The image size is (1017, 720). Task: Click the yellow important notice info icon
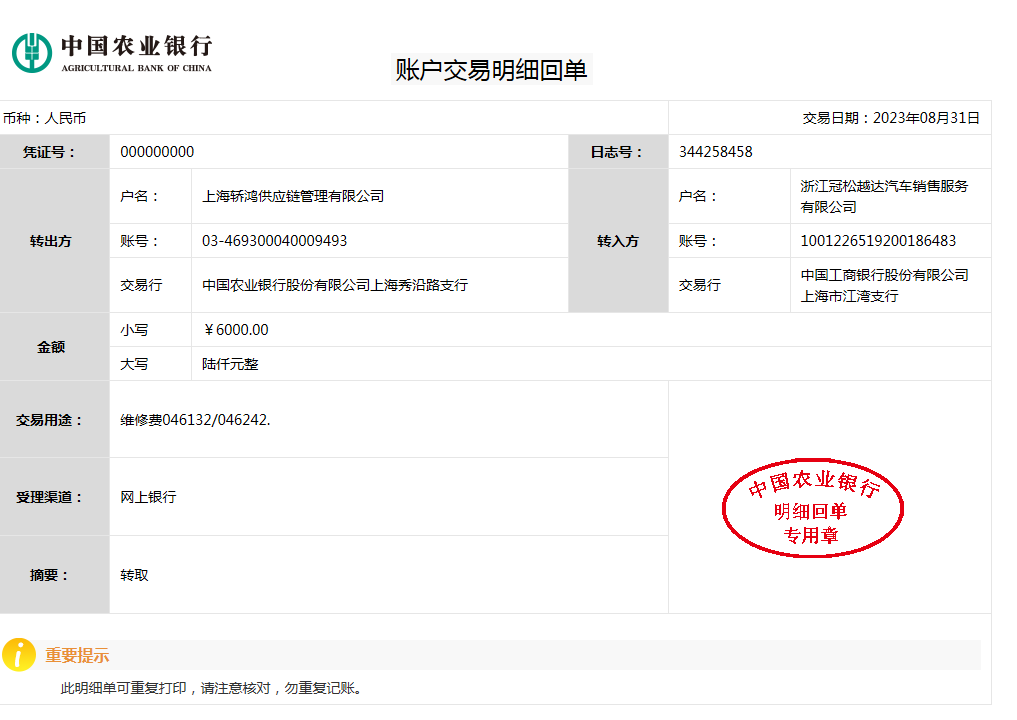pos(19,655)
